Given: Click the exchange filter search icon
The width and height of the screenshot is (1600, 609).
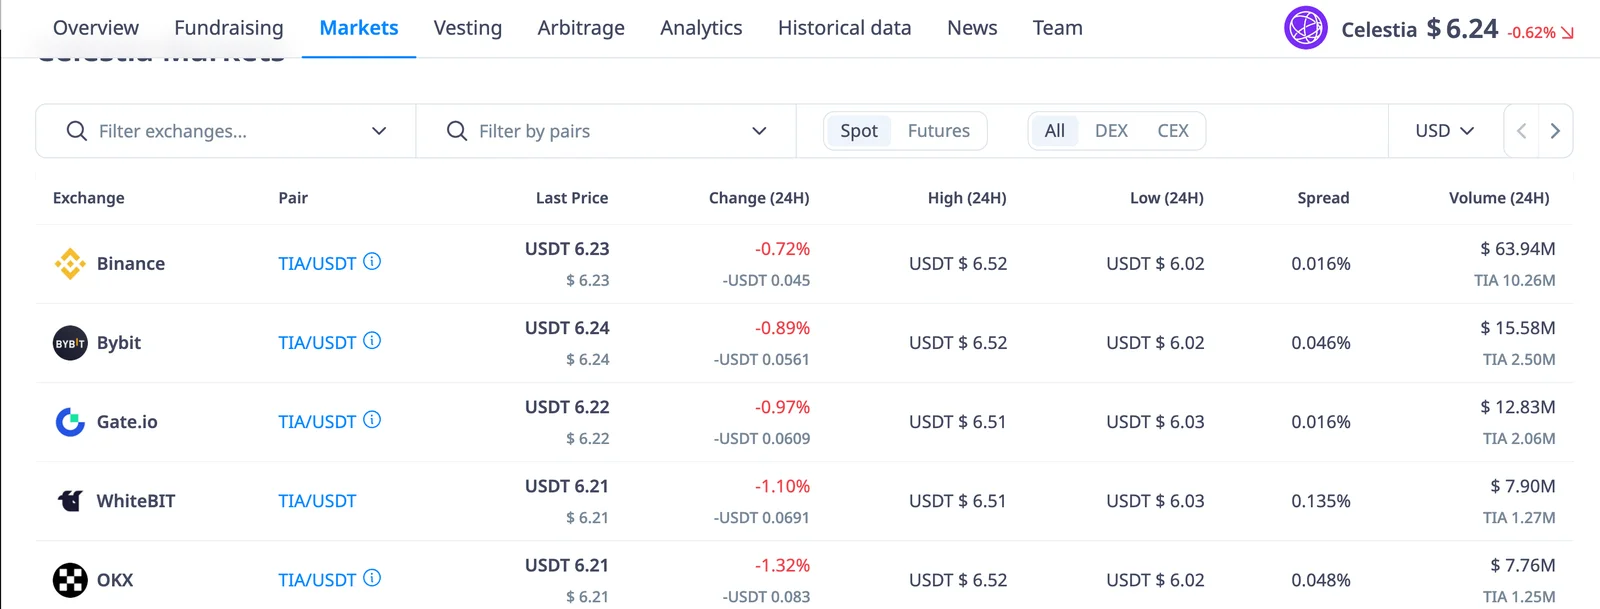Looking at the screenshot, I should click(x=77, y=131).
